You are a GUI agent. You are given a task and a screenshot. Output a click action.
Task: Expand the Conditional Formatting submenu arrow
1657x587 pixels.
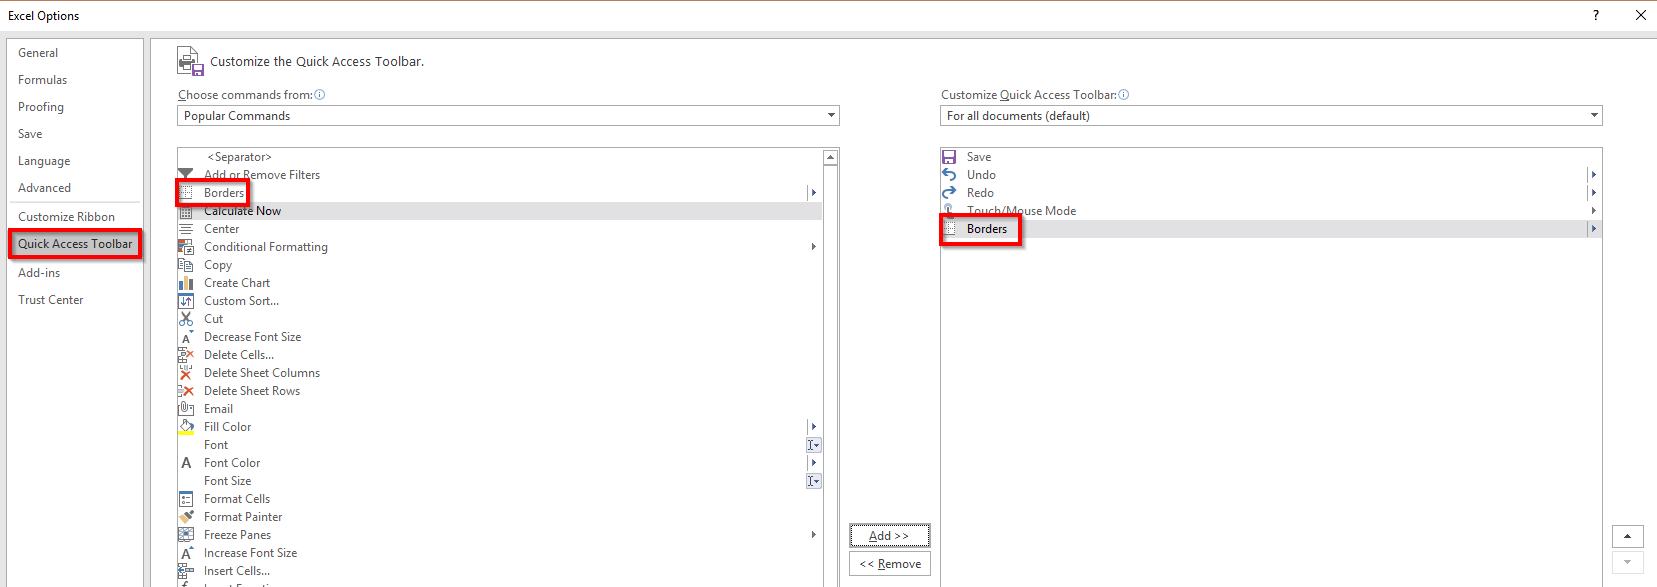click(x=814, y=247)
